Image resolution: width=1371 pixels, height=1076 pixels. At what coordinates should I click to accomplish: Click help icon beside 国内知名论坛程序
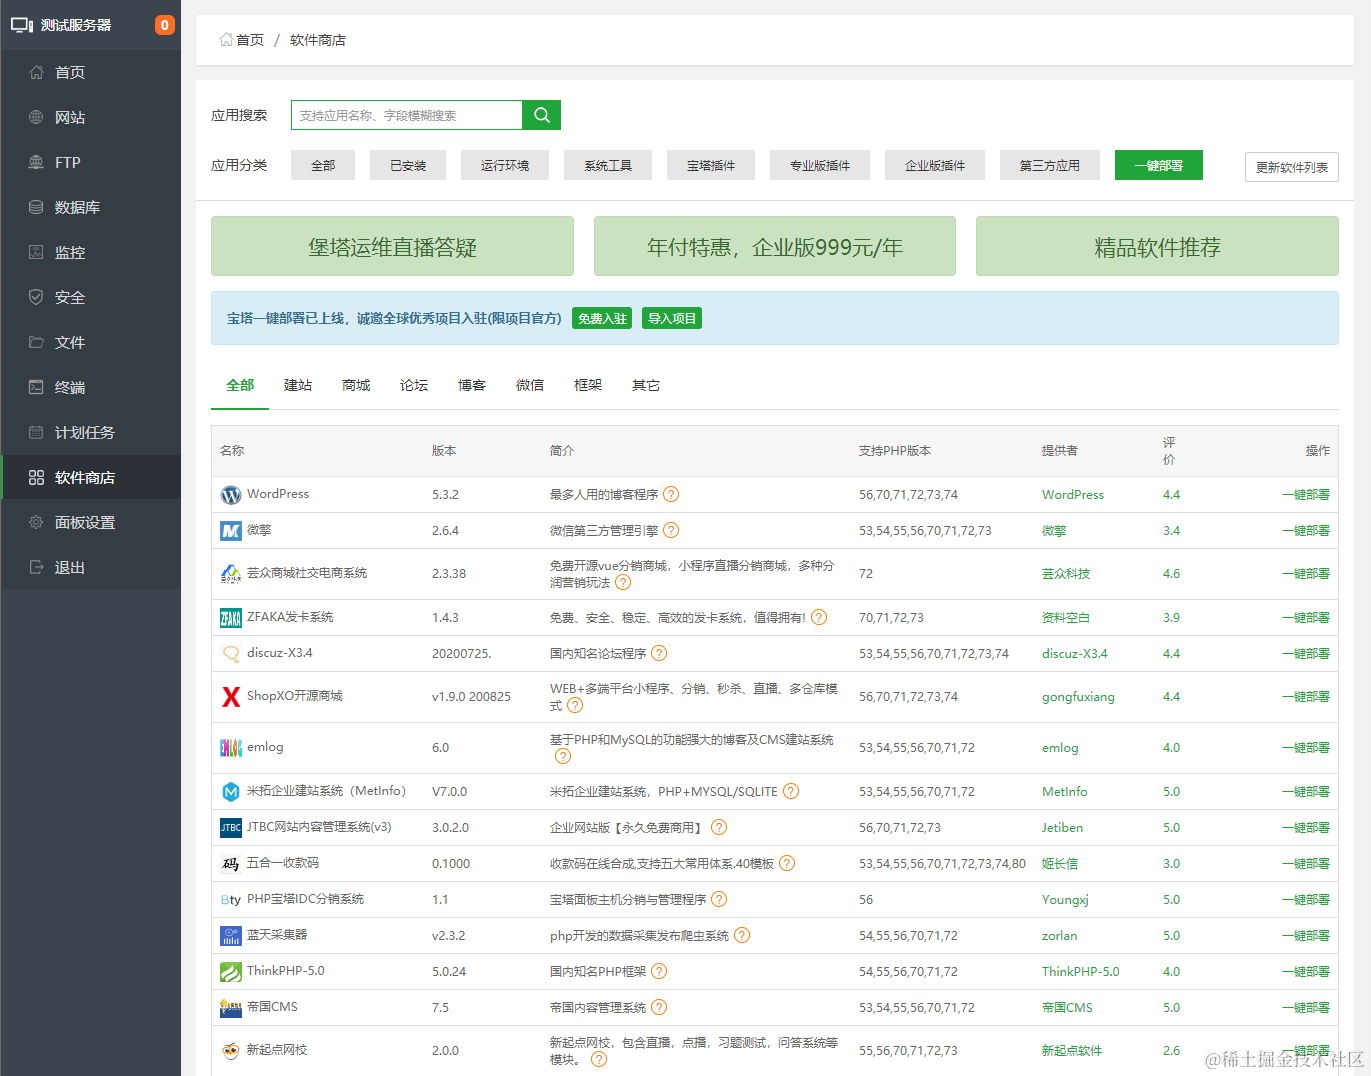(659, 653)
